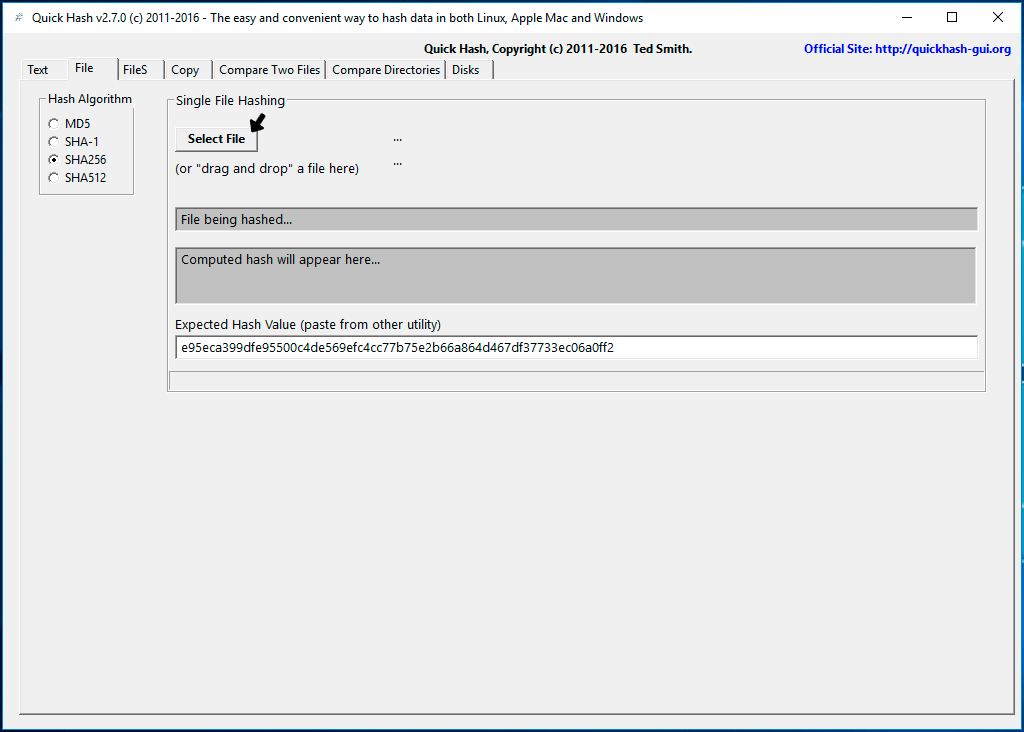Select the MD5 hash algorithm

pos(69,123)
